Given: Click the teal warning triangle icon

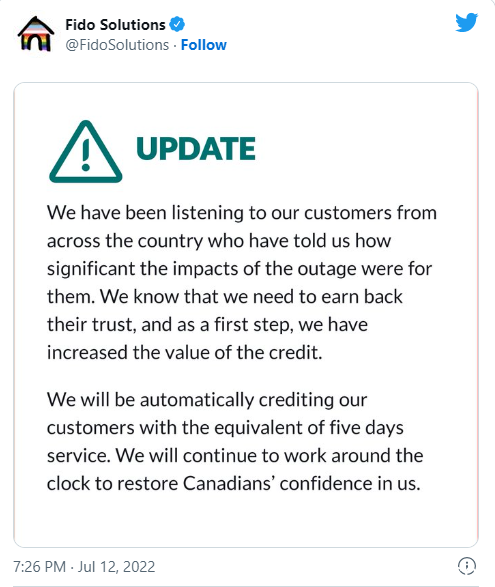Looking at the screenshot, I should point(86,152).
